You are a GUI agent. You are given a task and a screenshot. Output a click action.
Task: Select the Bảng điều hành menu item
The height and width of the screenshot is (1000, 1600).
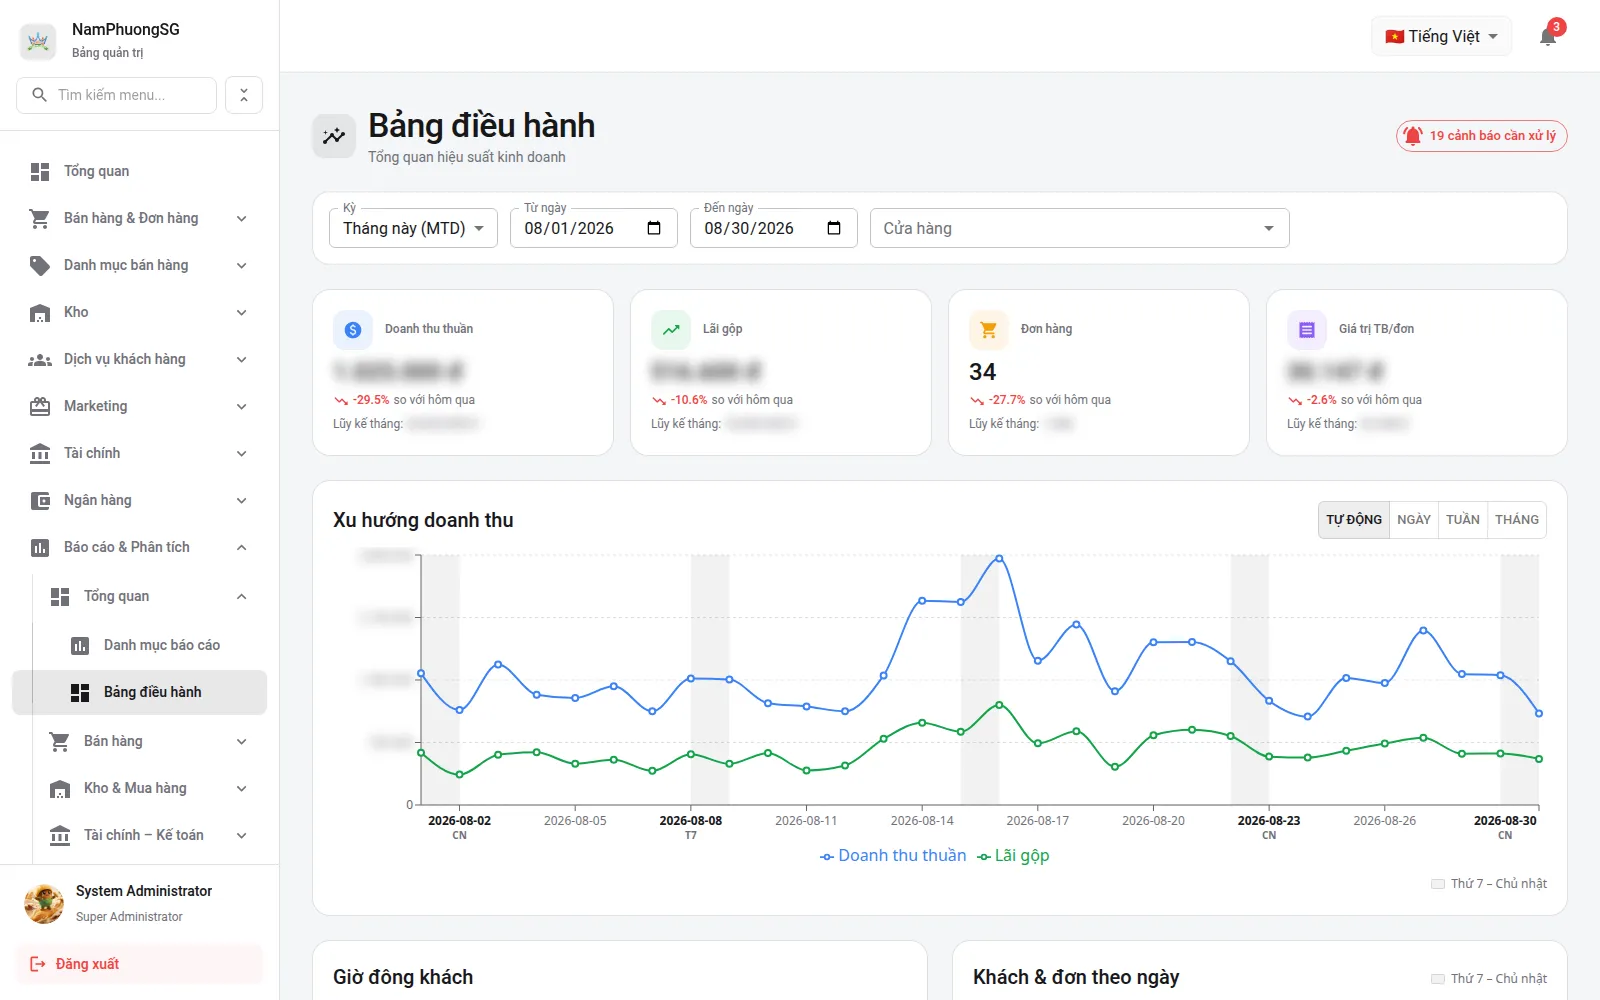pos(139,693)
